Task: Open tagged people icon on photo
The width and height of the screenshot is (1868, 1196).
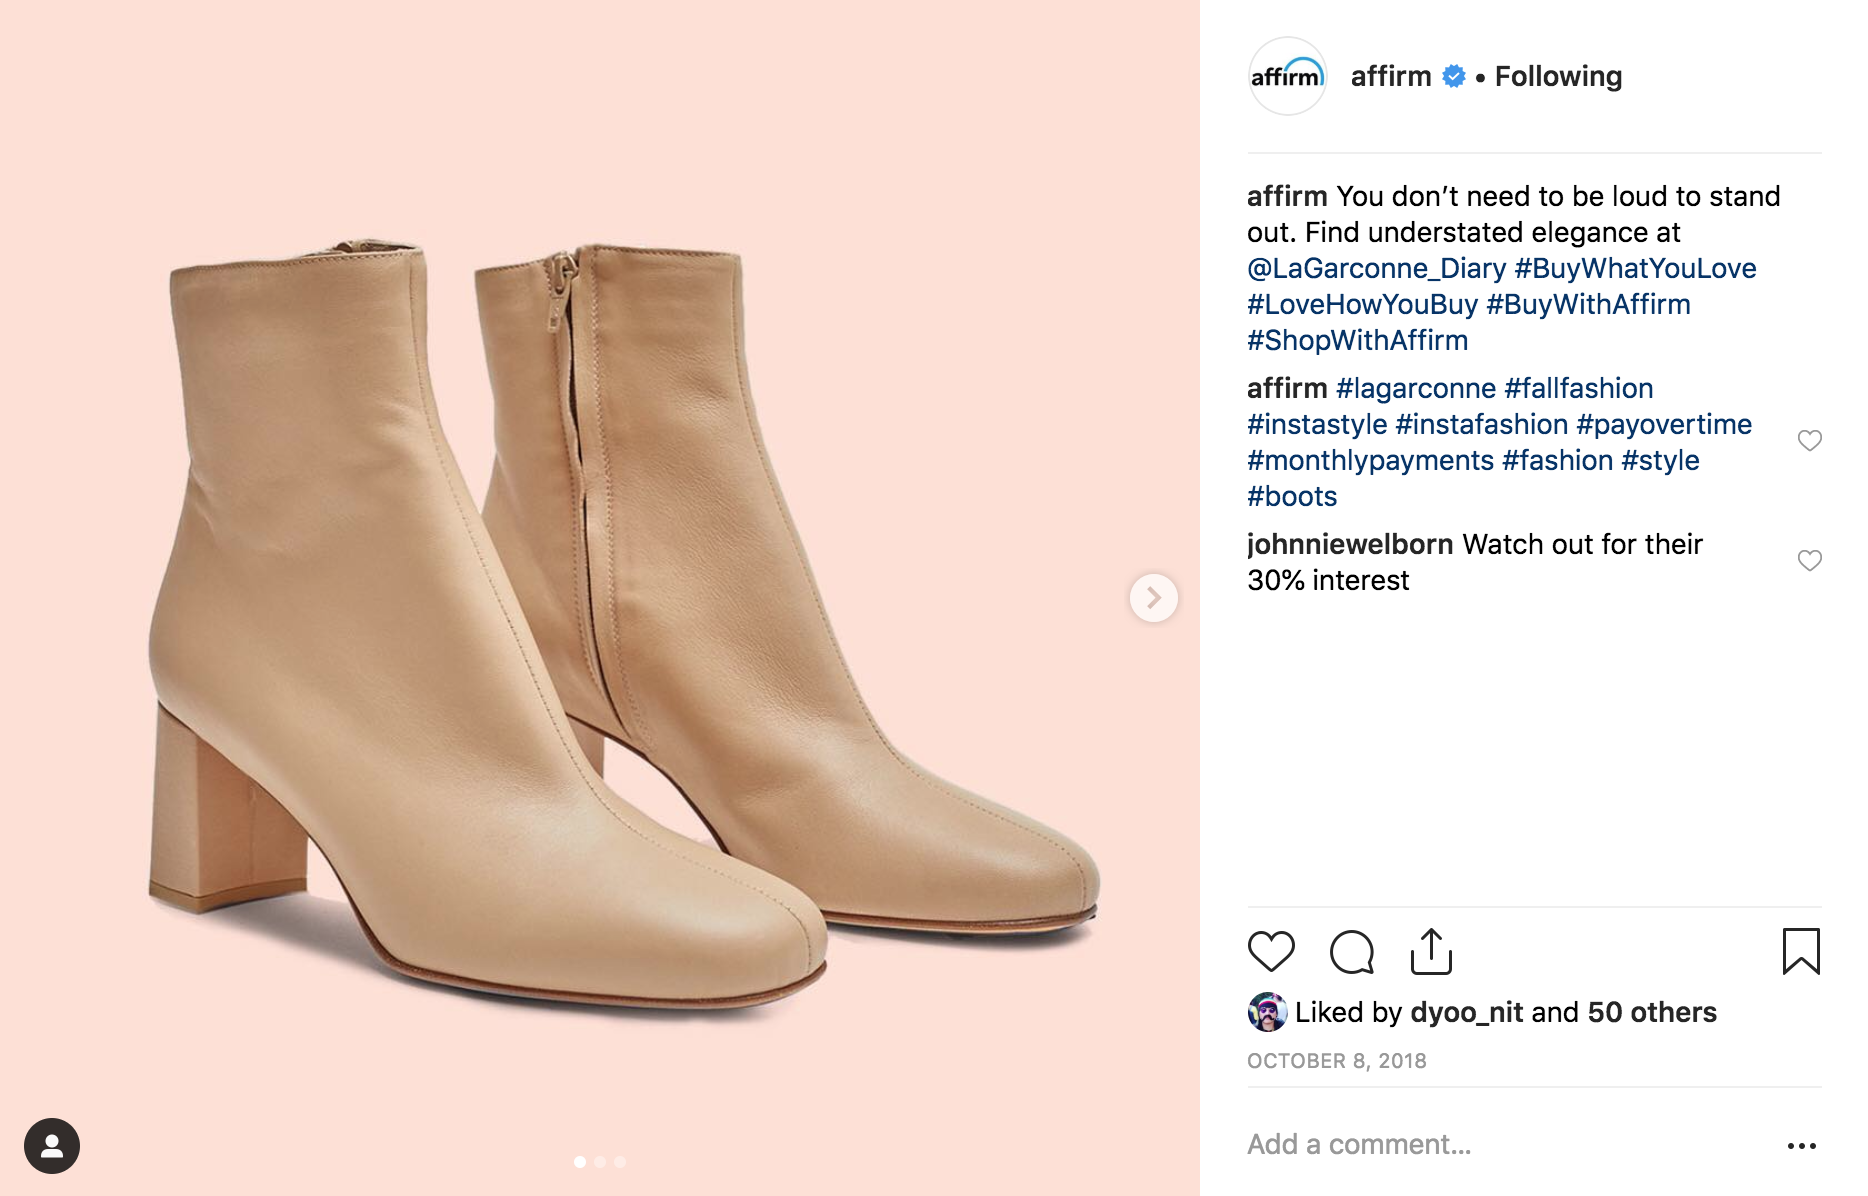Action: (x=52, y=1146)
